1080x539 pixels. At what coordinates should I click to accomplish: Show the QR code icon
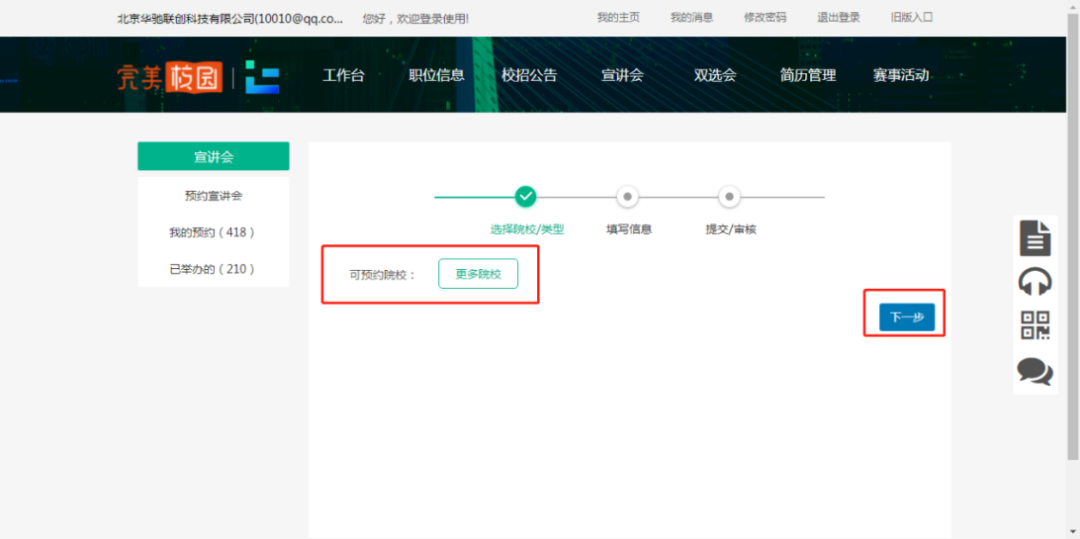coord(1035,325)
